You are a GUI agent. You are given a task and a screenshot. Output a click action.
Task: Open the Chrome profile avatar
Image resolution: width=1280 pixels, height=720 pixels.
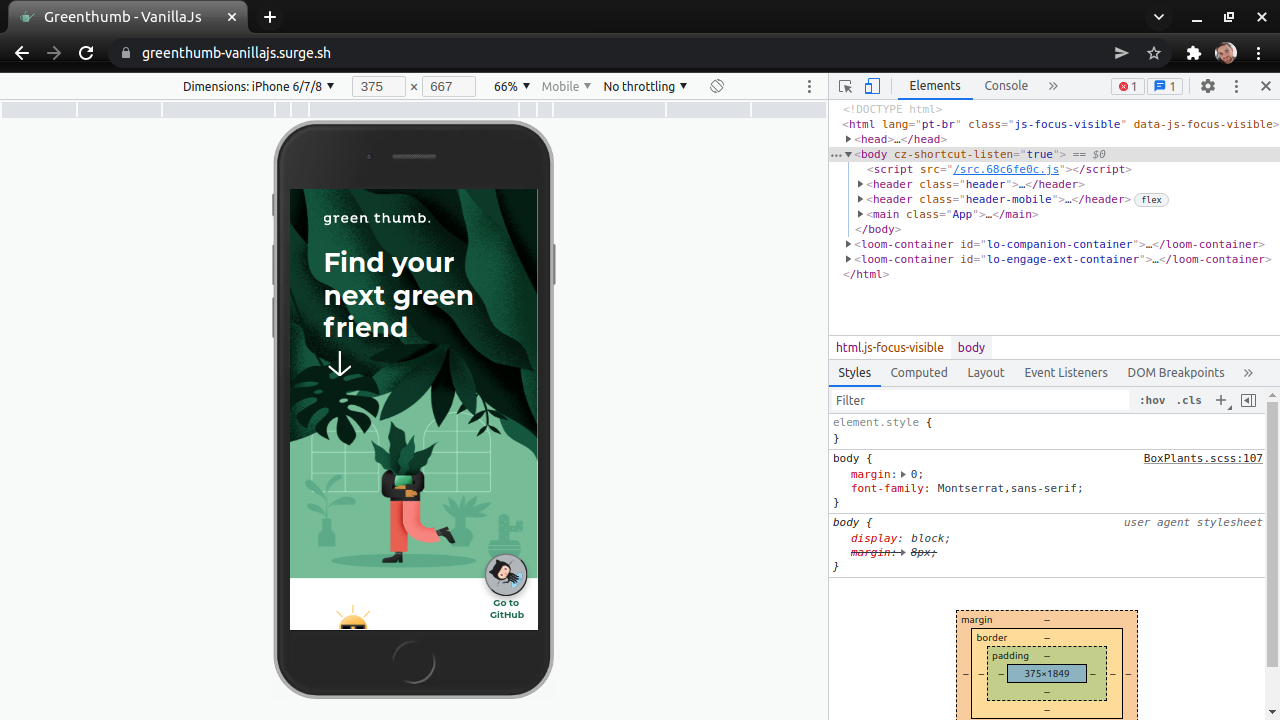[1226, 53]
